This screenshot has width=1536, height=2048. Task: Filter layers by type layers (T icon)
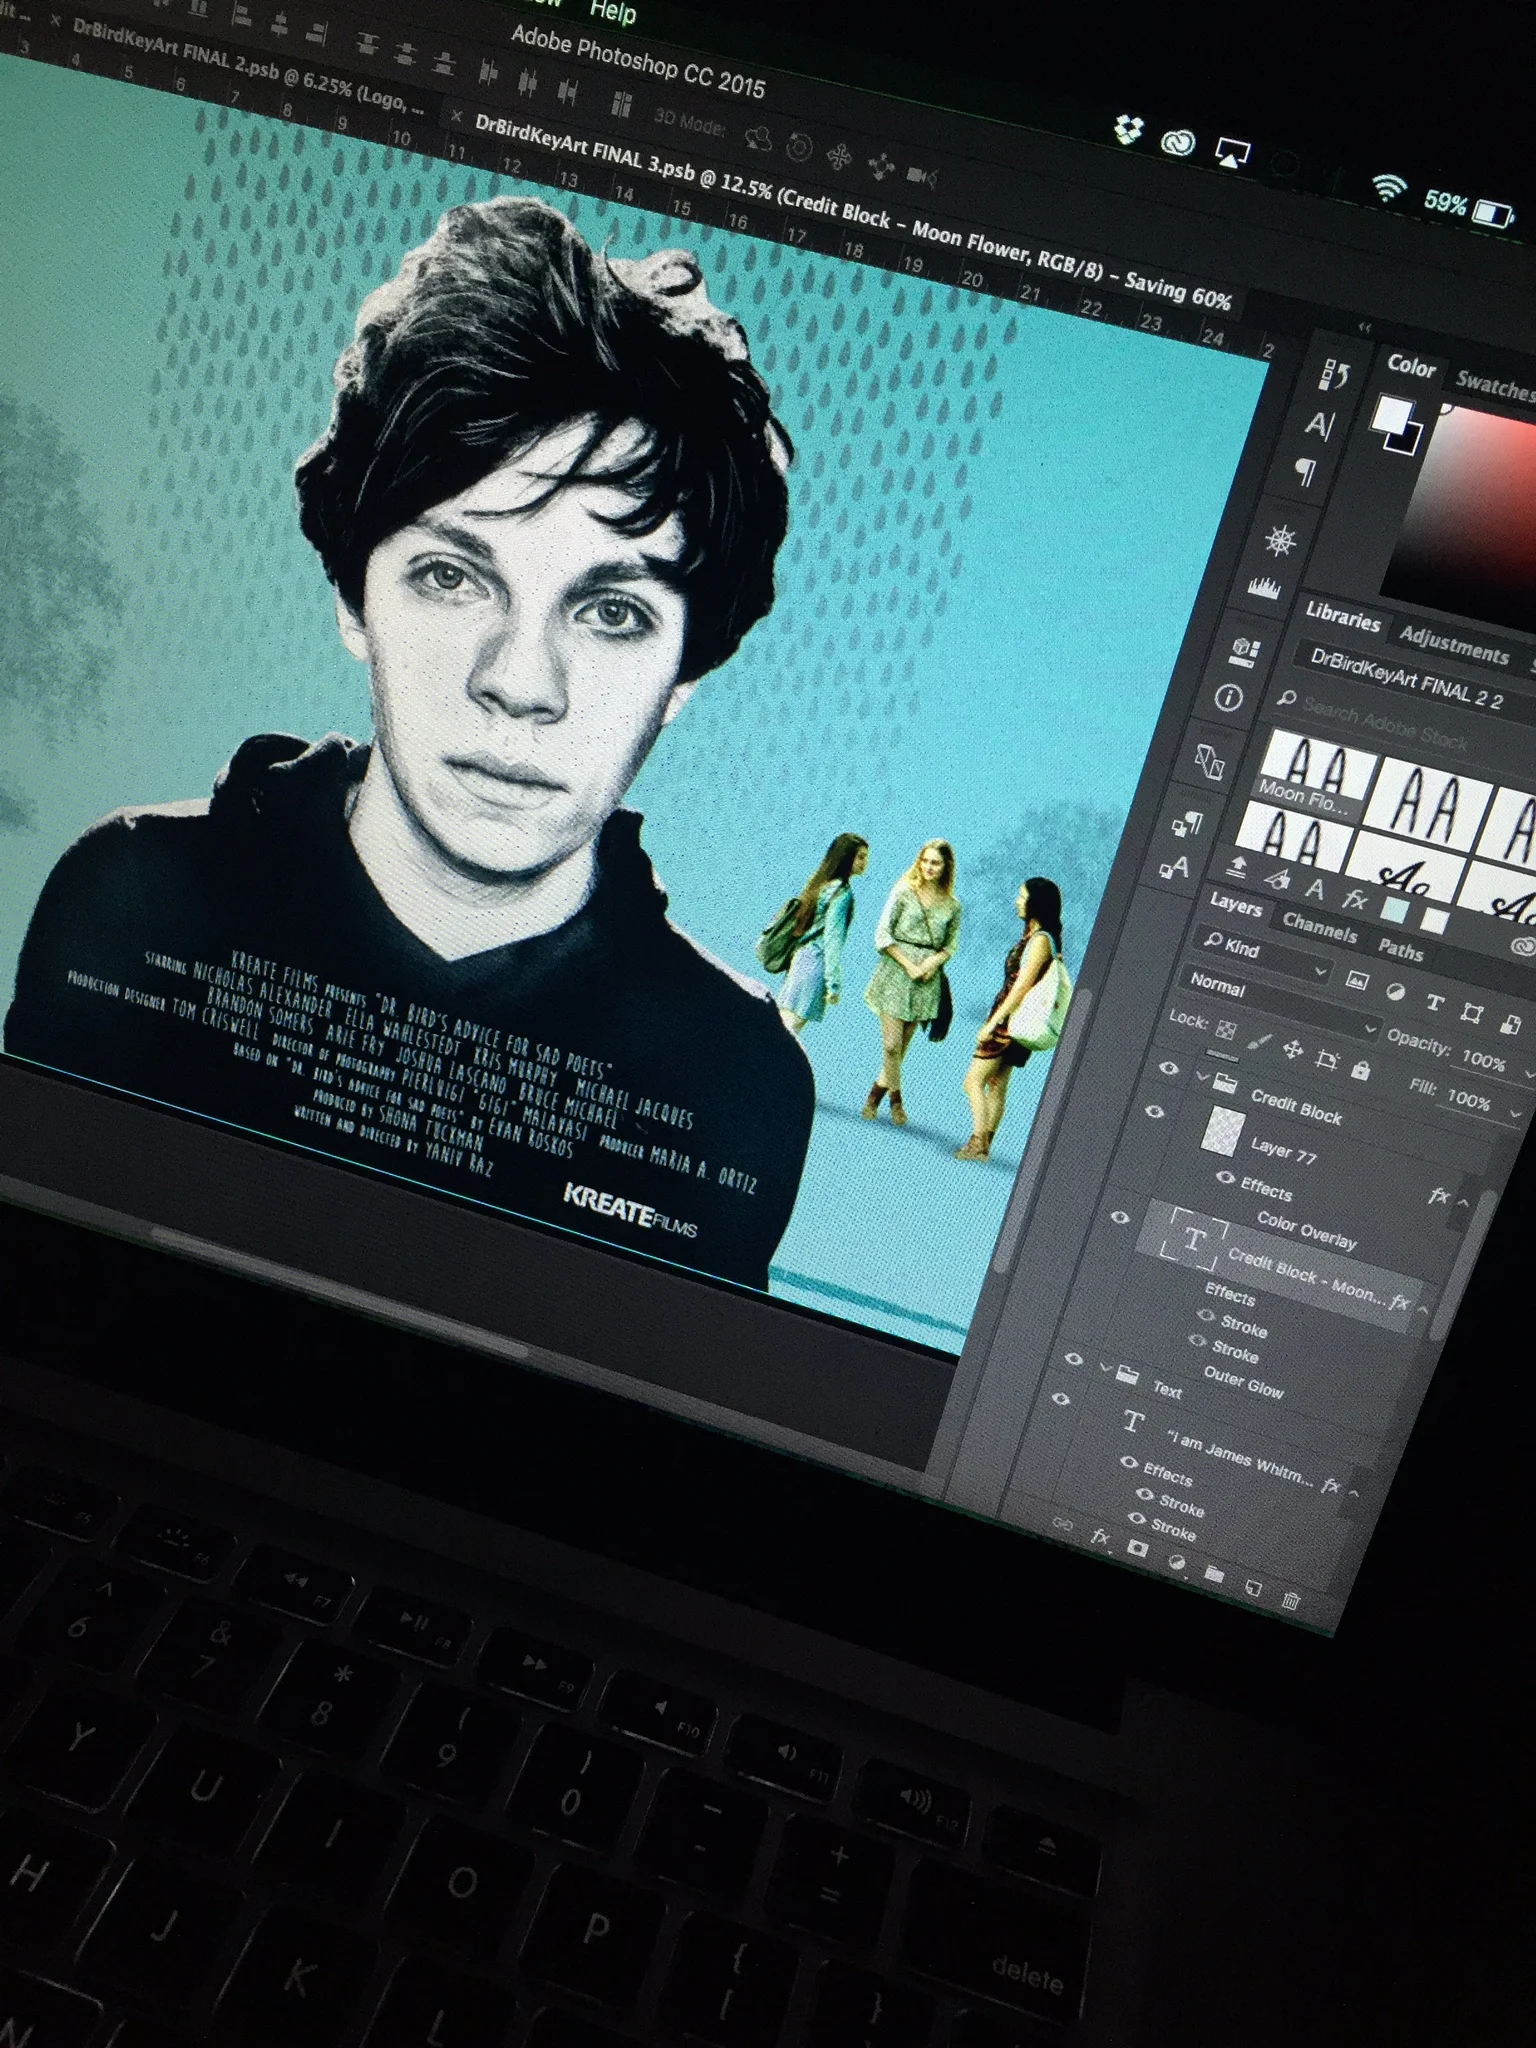pos(1434,1002)
